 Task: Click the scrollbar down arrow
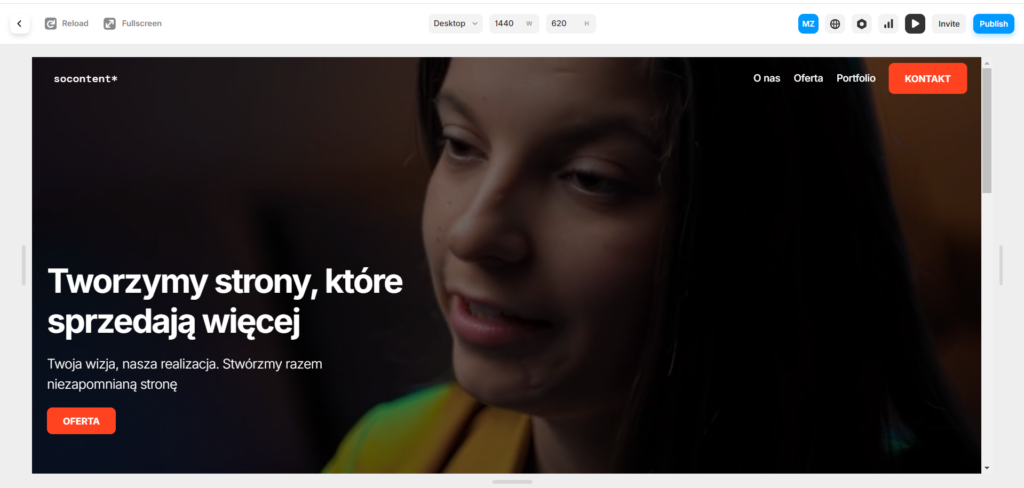pyautogui.click(x=987, y=468)
